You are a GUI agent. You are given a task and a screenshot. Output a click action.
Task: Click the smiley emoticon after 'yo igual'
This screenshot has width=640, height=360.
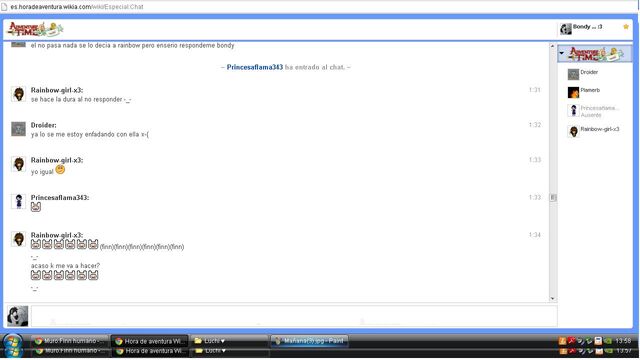pyautogui.click(x=60, y=169)
